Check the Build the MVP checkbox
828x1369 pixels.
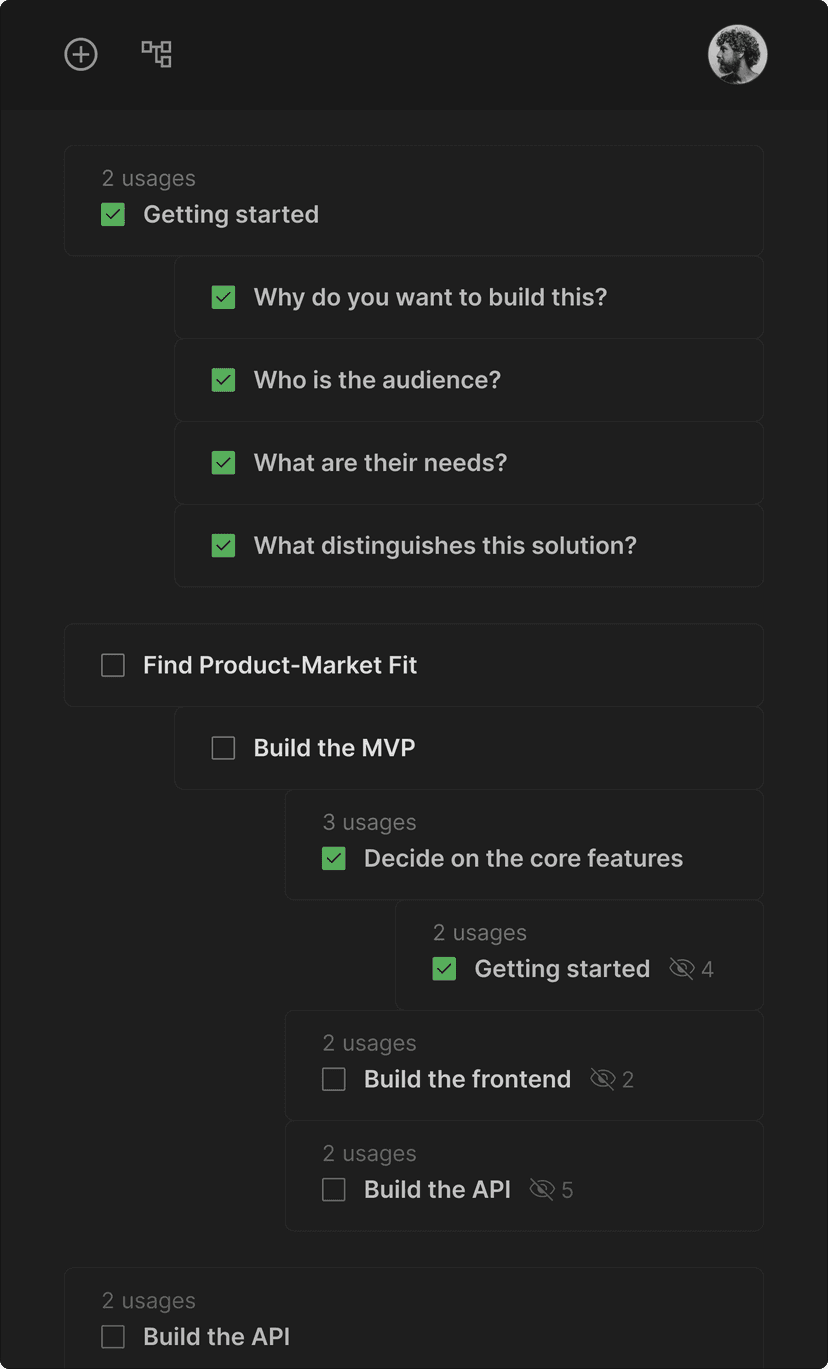click(223, 747)
